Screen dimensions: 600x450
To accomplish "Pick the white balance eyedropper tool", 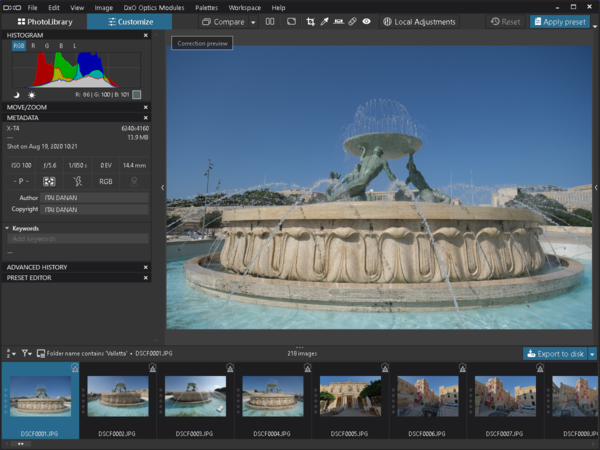I will [325, 21].
